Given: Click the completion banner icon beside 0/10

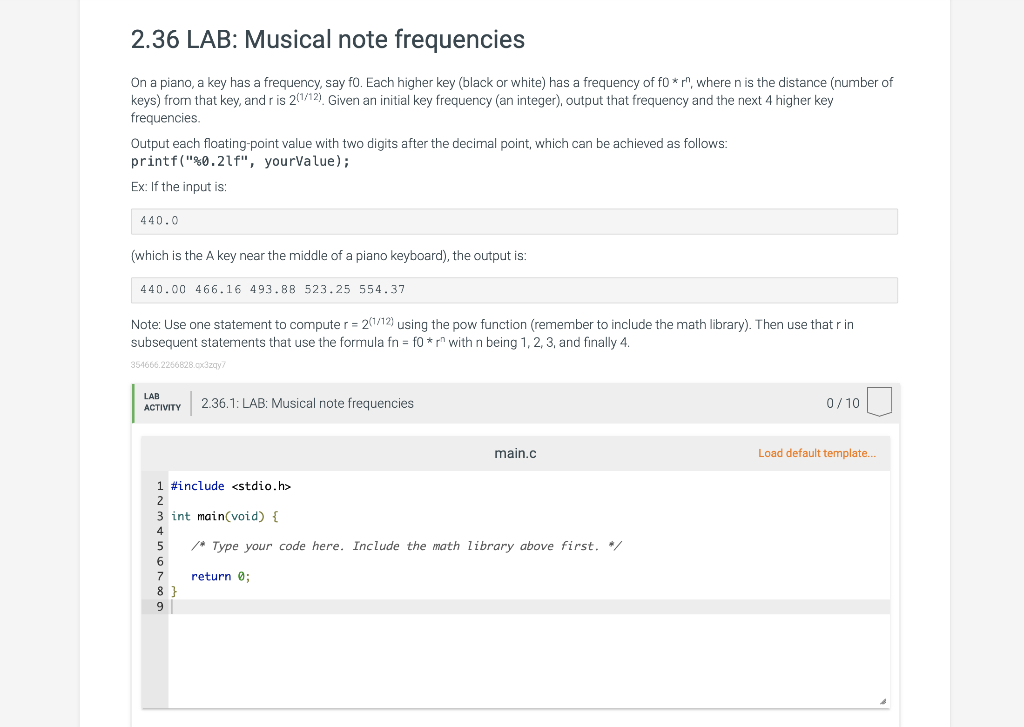Looking at the screenshot, I should 878,401.
